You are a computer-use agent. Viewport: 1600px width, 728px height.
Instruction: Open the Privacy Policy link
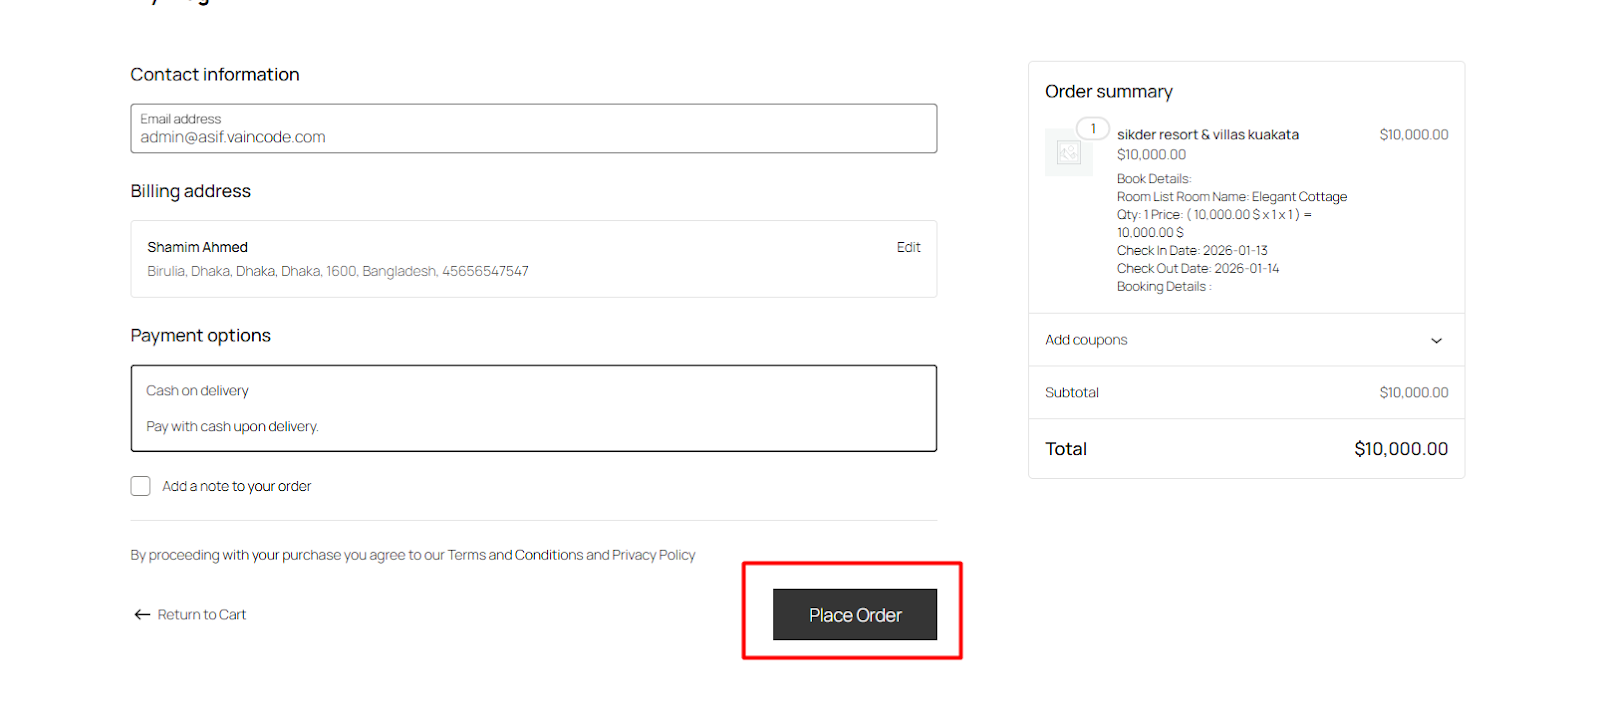653,555
